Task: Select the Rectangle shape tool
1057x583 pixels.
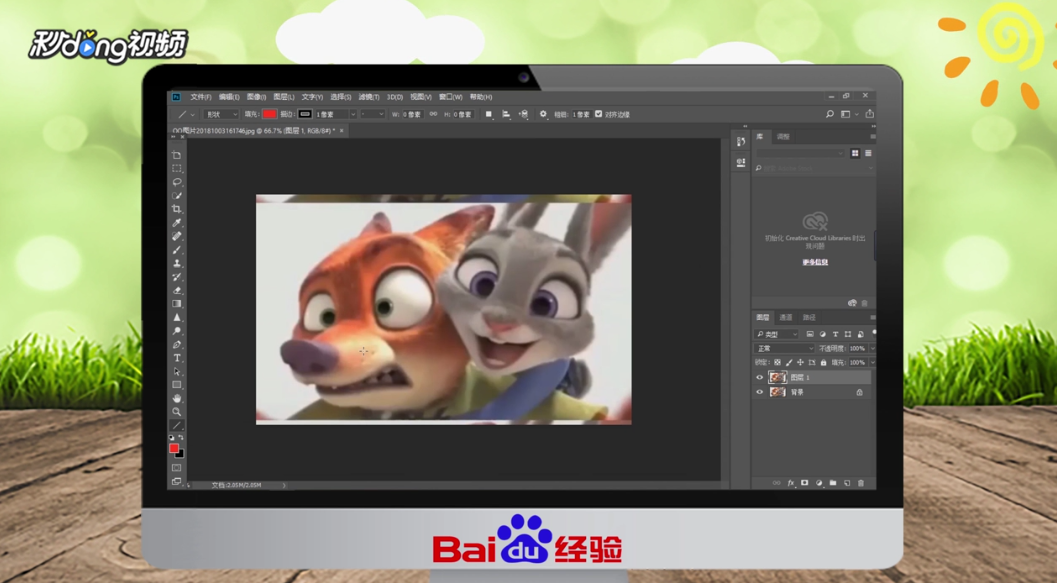Action: (x=177, y=385)
